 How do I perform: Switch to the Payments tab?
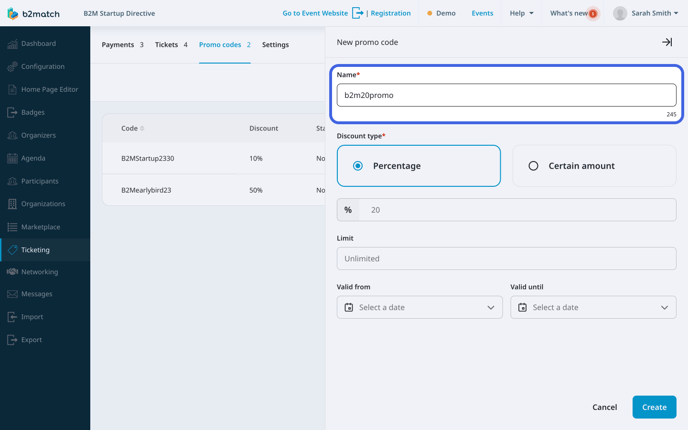122,45
